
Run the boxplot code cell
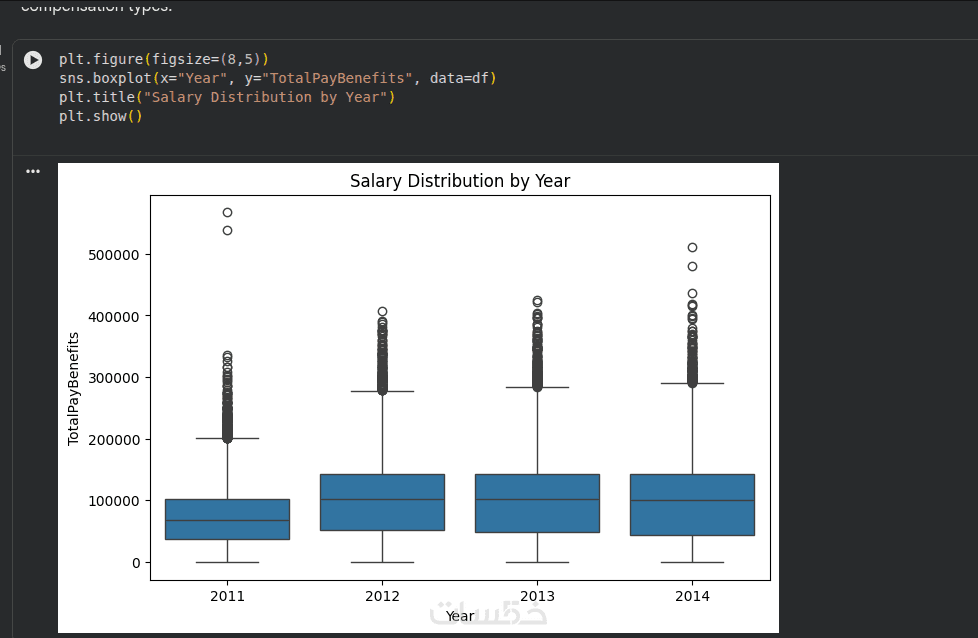[33, 60]
